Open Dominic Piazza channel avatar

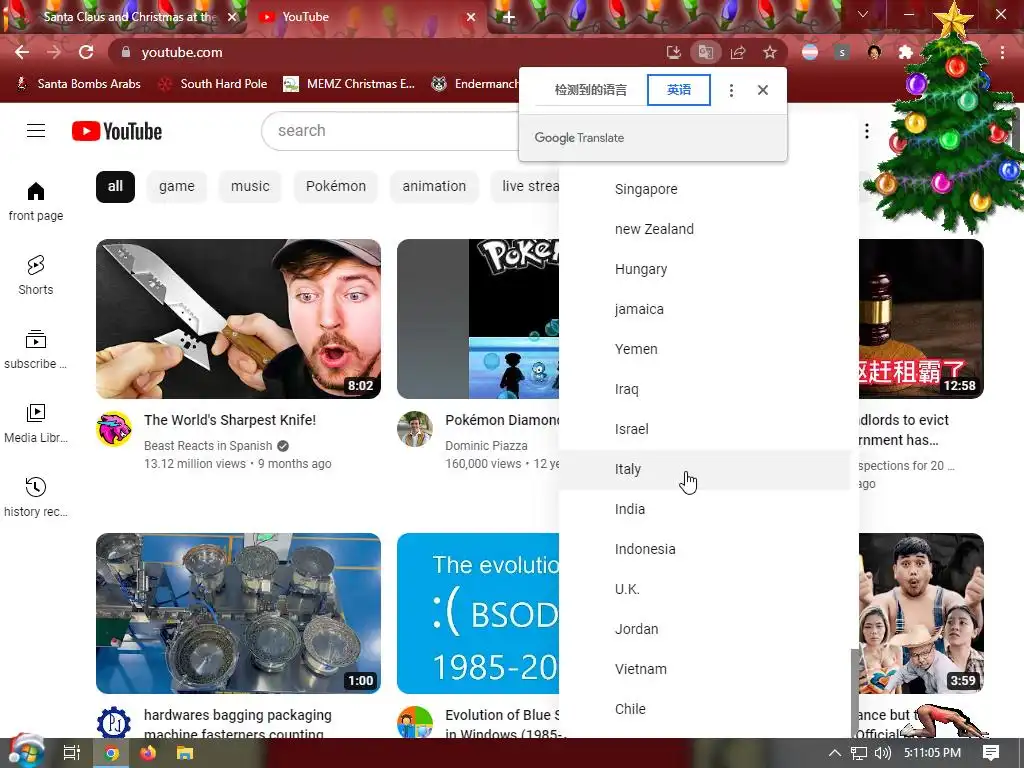coord(415,429)
